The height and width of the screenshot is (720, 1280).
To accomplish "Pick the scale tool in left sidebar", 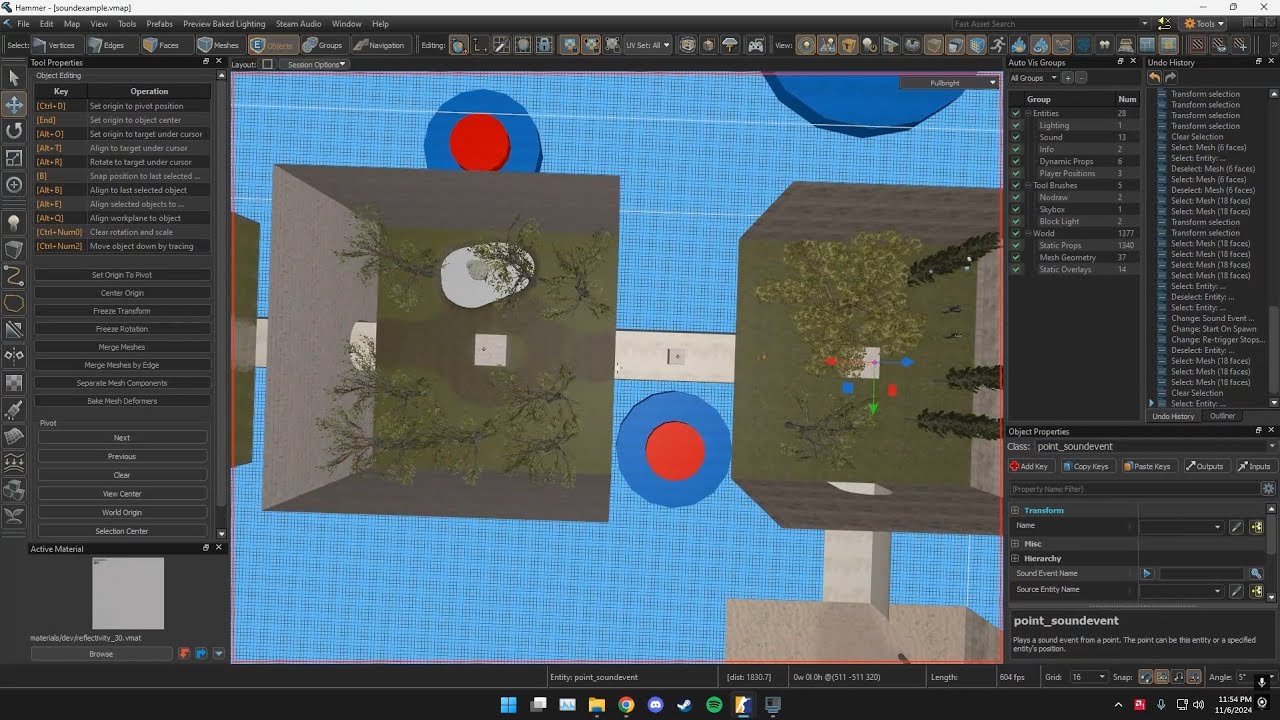I will (14, 158).
